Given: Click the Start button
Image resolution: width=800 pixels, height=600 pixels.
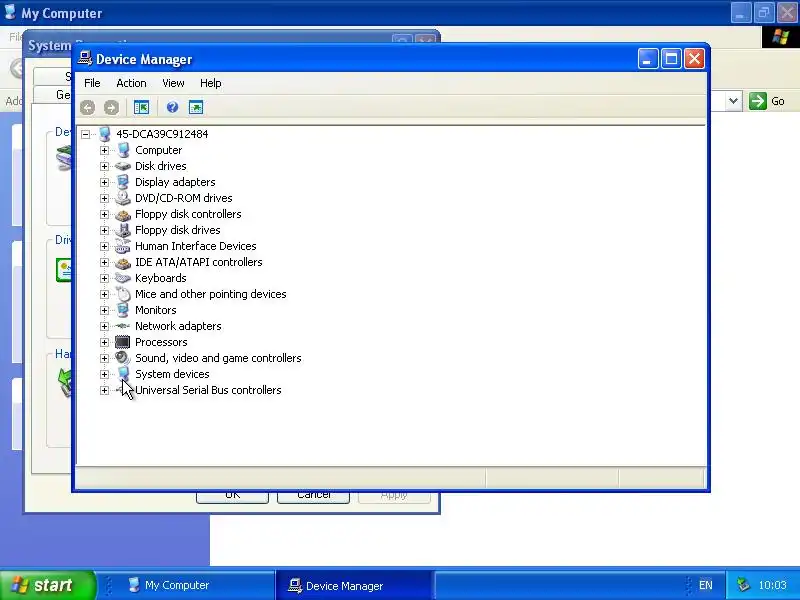Looking at the screenshot, I should (x=48, y=585).
